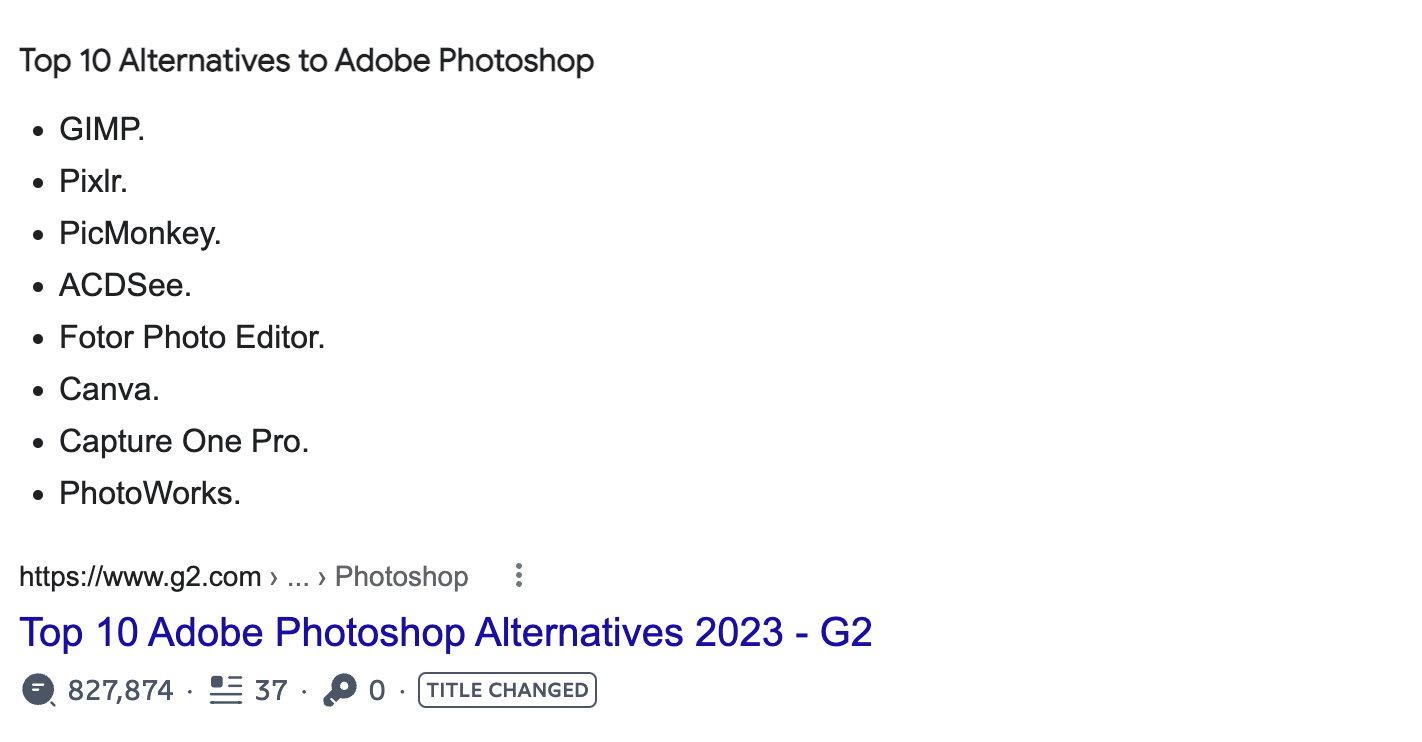This screenshot has height=742, width=1422.
Task: Click the ellipsis breadcrumb in the URL
Action: coord(298,577)
